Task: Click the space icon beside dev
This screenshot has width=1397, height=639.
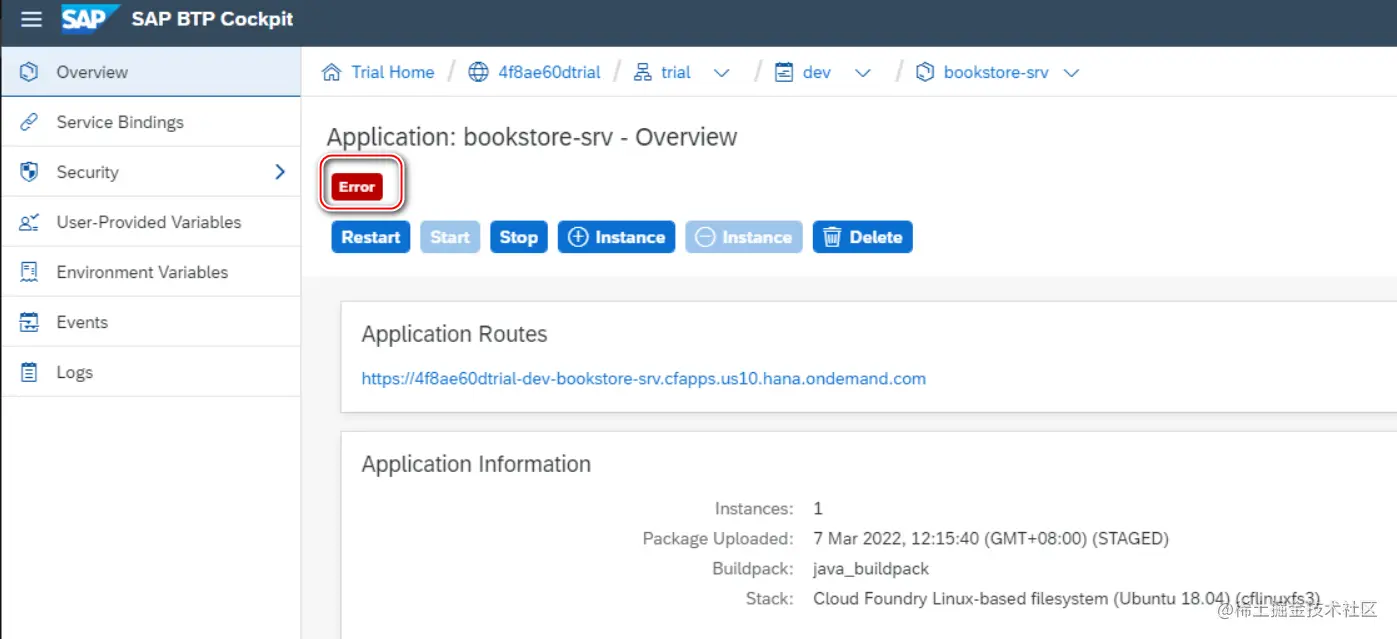Action: click(x=785, y=72)
